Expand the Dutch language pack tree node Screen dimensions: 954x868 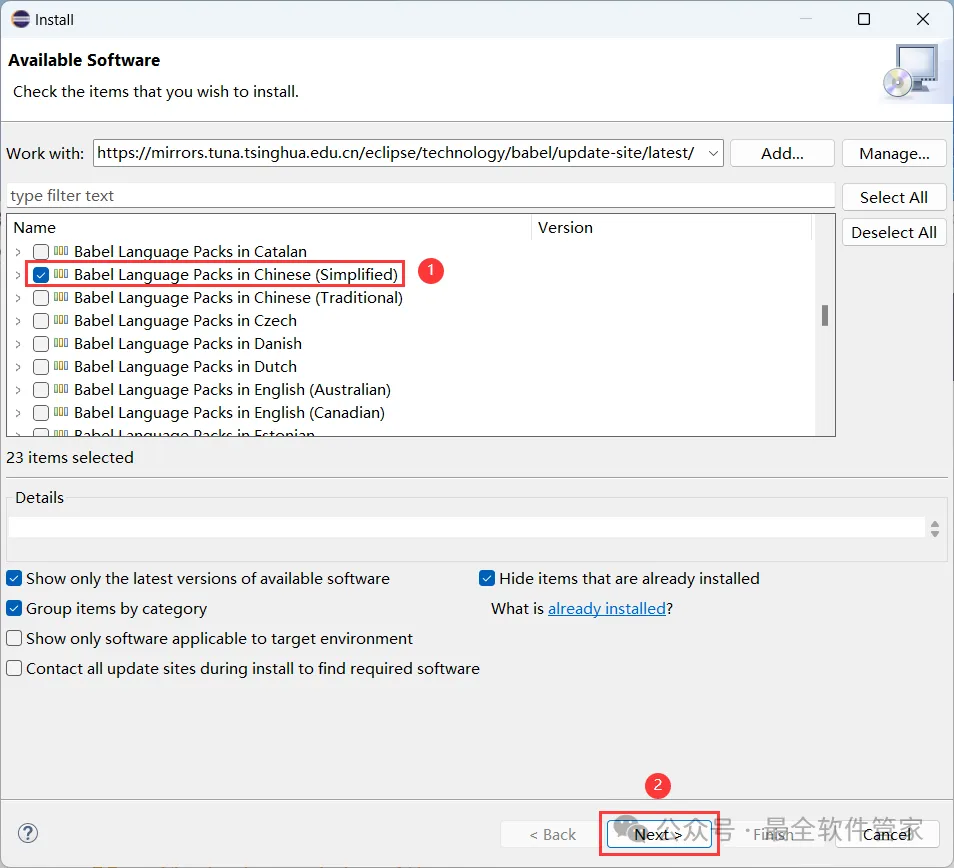click(x=18, y=367)
